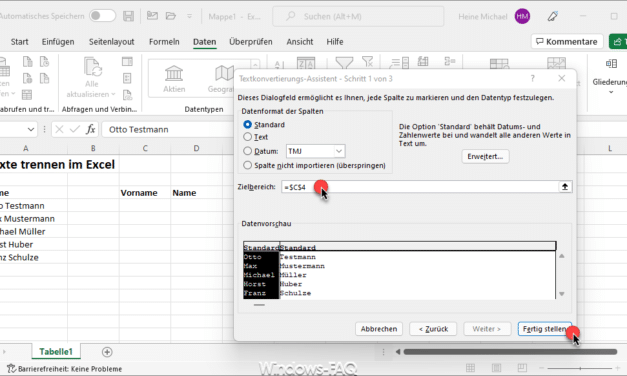Click the accessibility status icon
This screenshot has width=627, height=376.
pos(11,368)
